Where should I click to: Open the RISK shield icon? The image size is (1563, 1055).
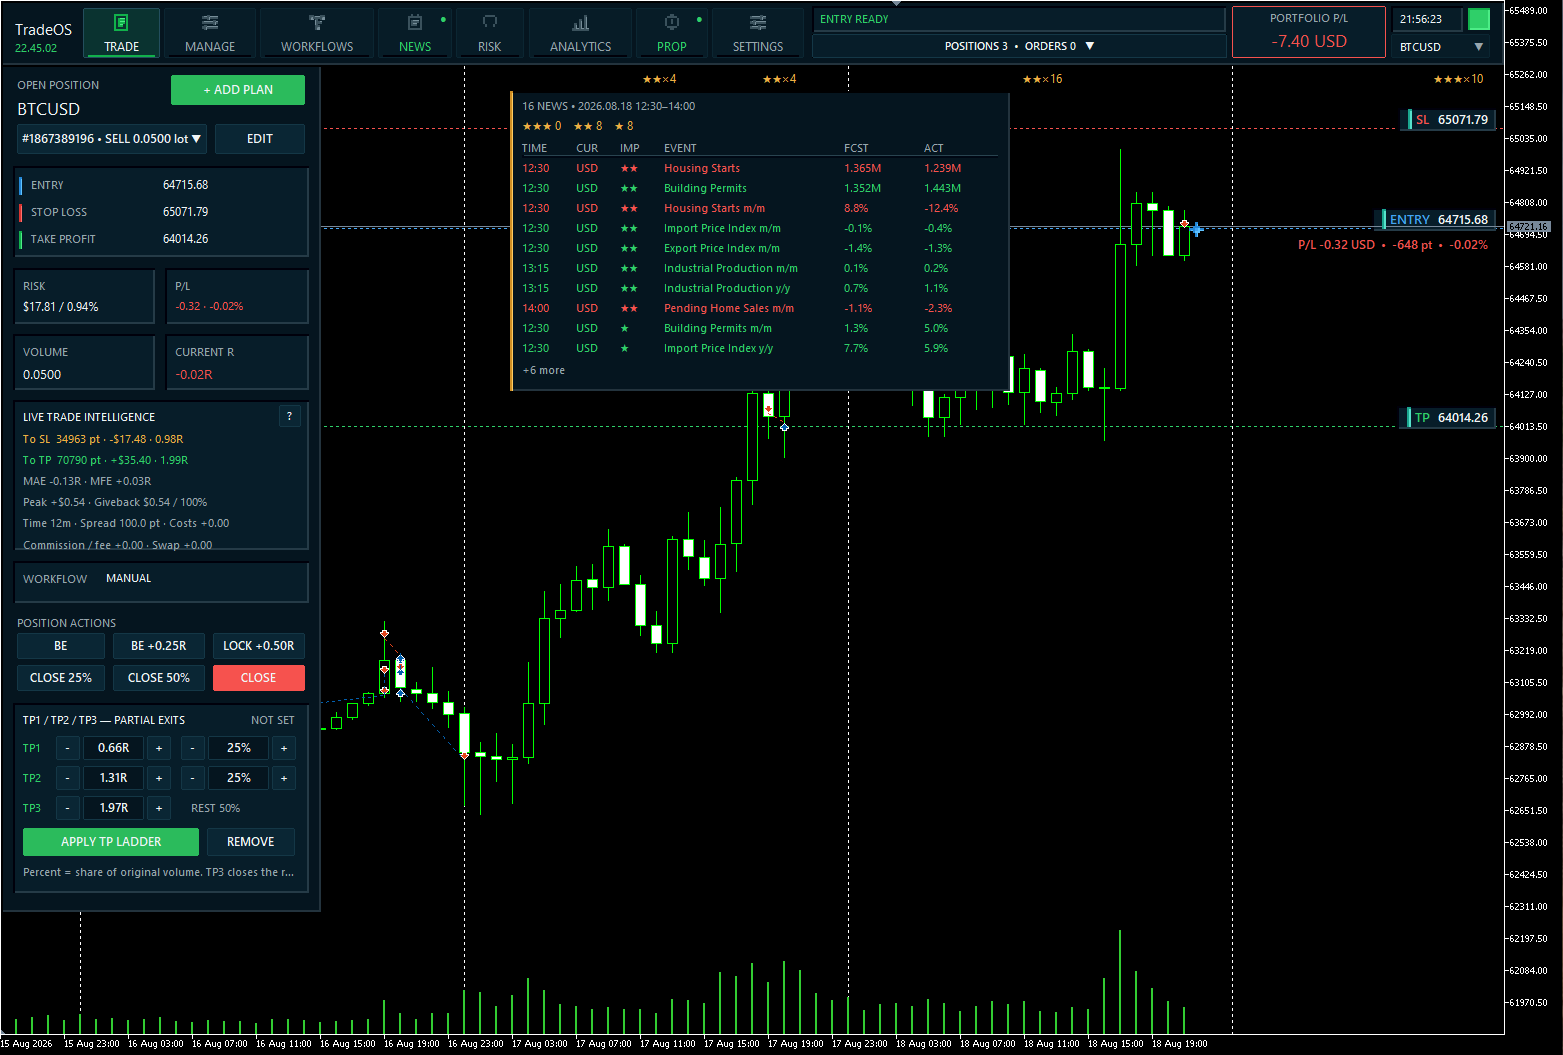(x=490, y=23)
